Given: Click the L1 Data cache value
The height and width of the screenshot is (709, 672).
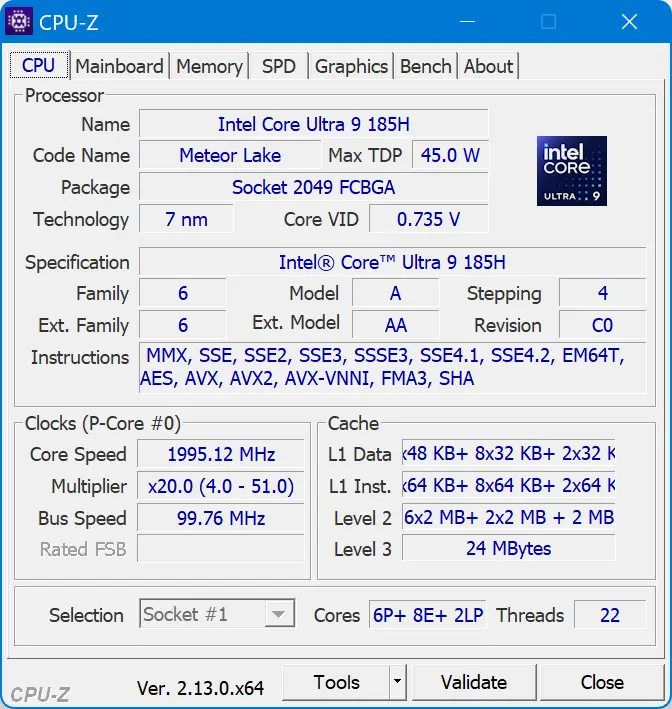Looking at the screenshot, I should coord(509,452).
